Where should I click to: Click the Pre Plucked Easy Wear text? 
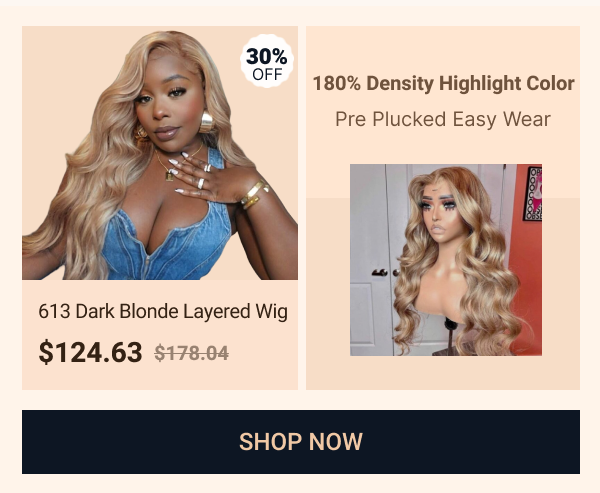pos(443,119)
